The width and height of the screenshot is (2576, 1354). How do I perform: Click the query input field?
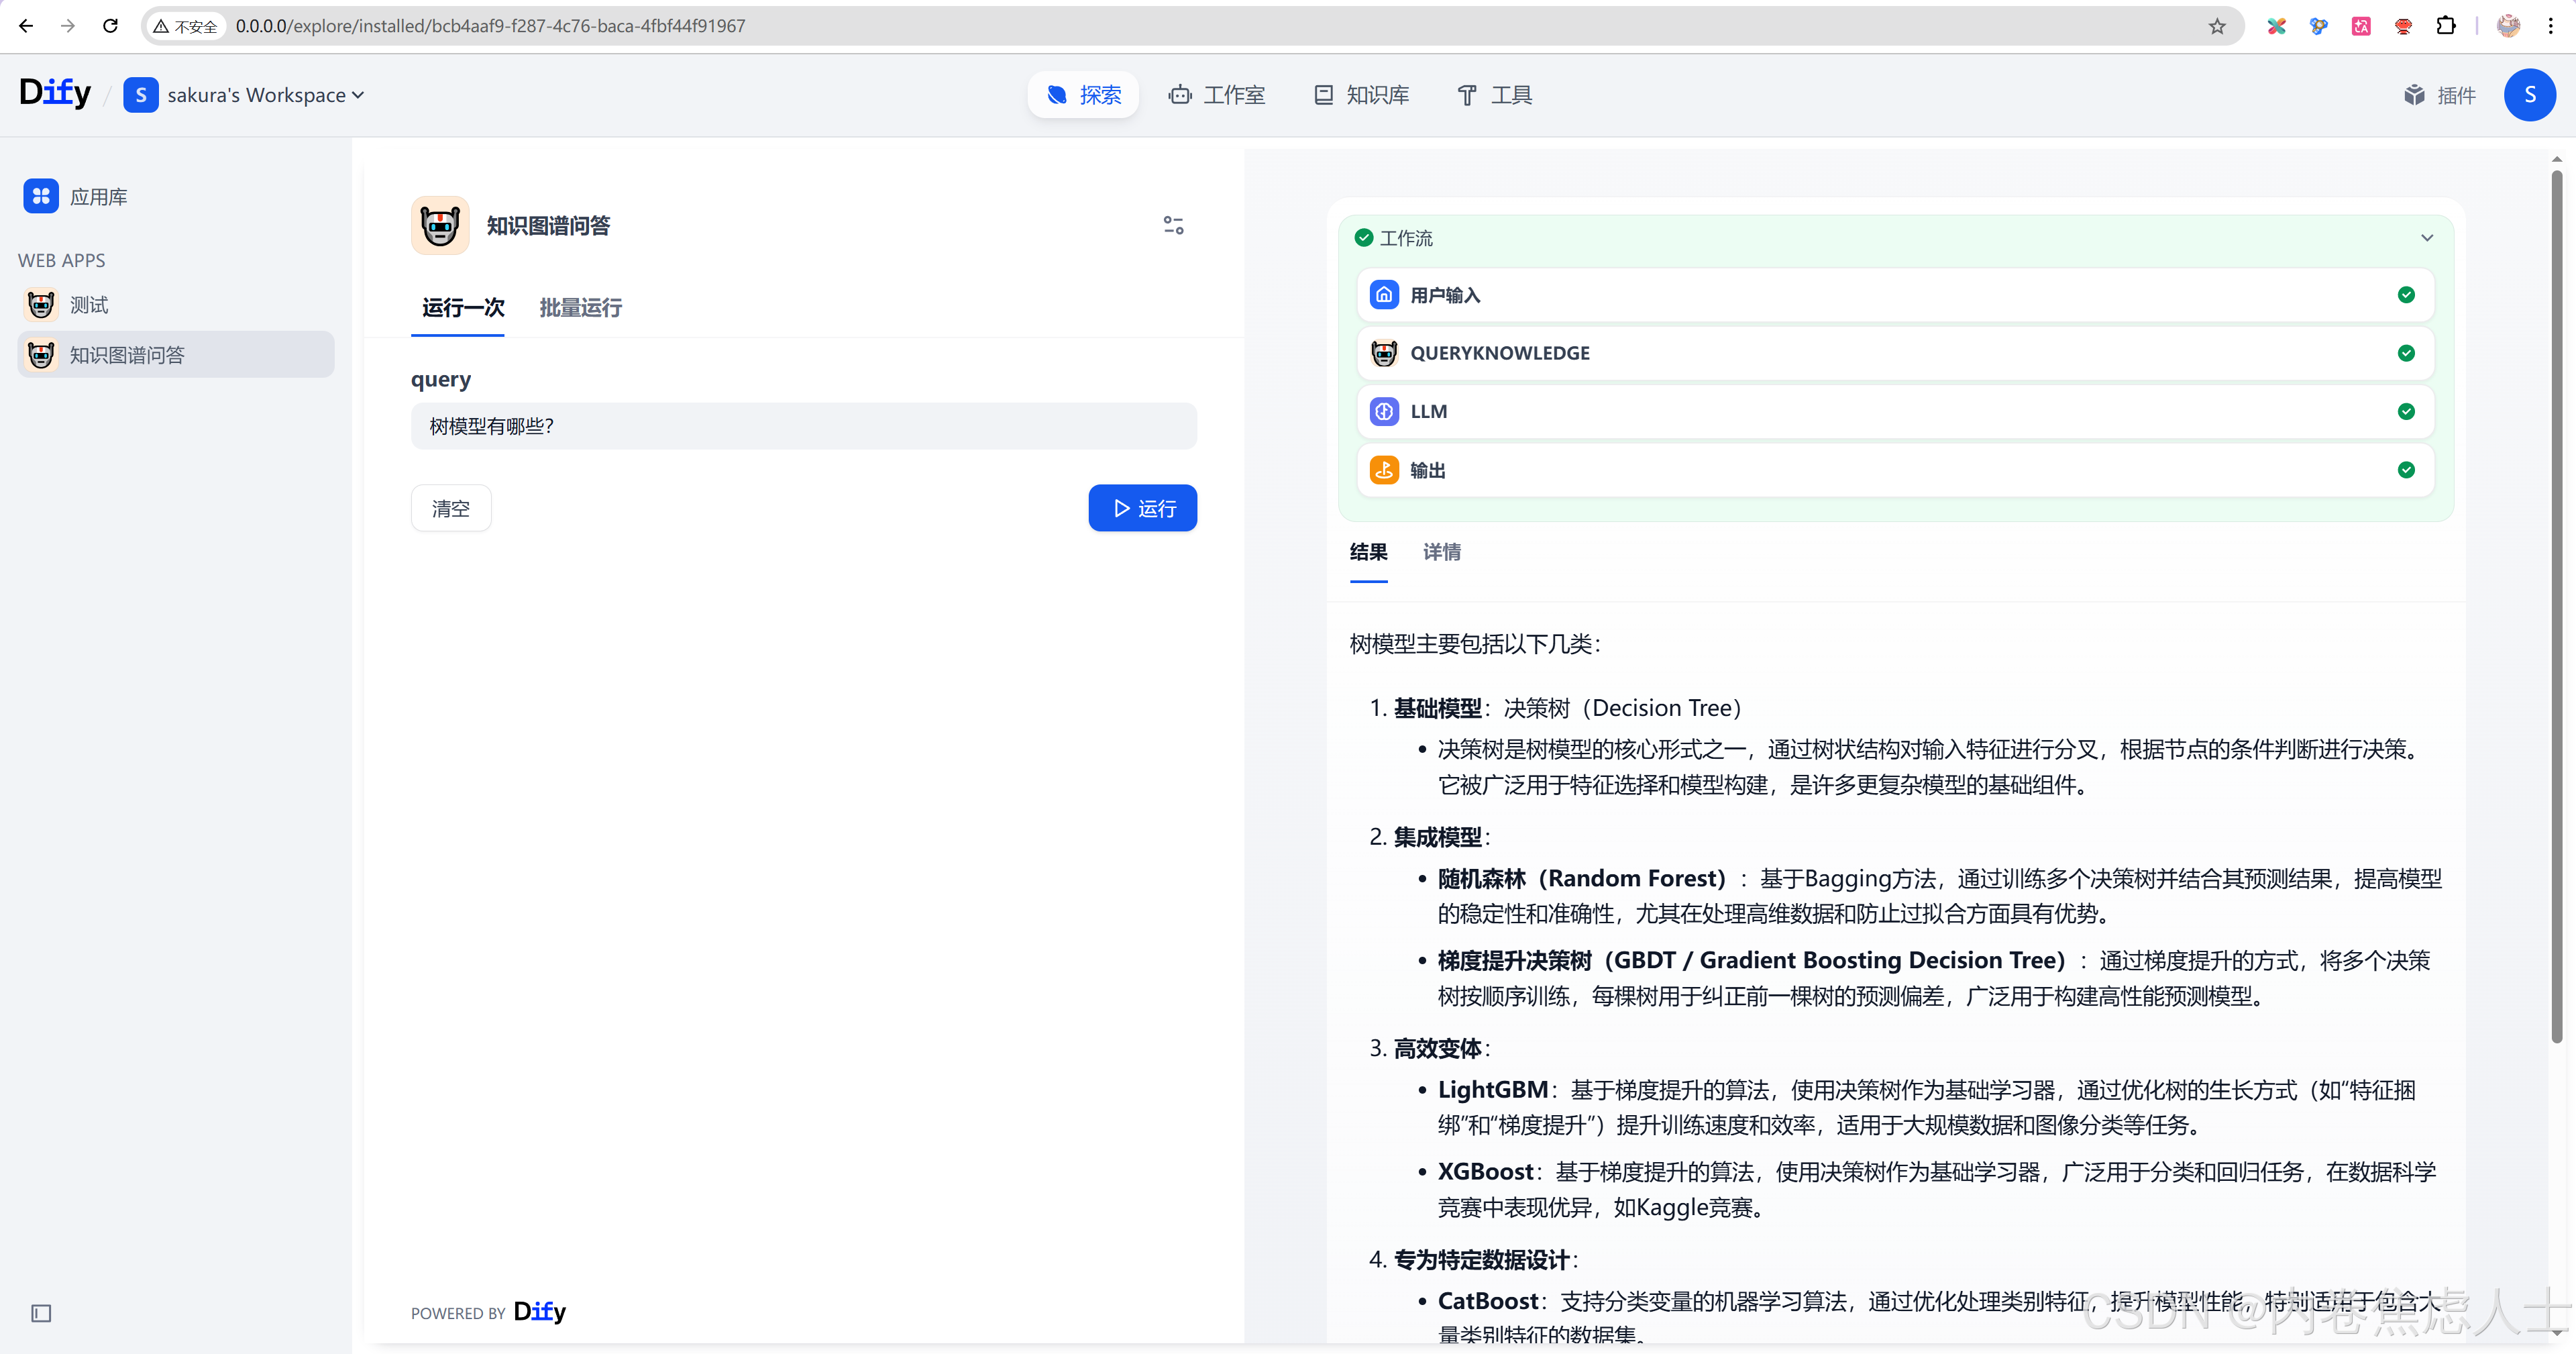point(803,426)
